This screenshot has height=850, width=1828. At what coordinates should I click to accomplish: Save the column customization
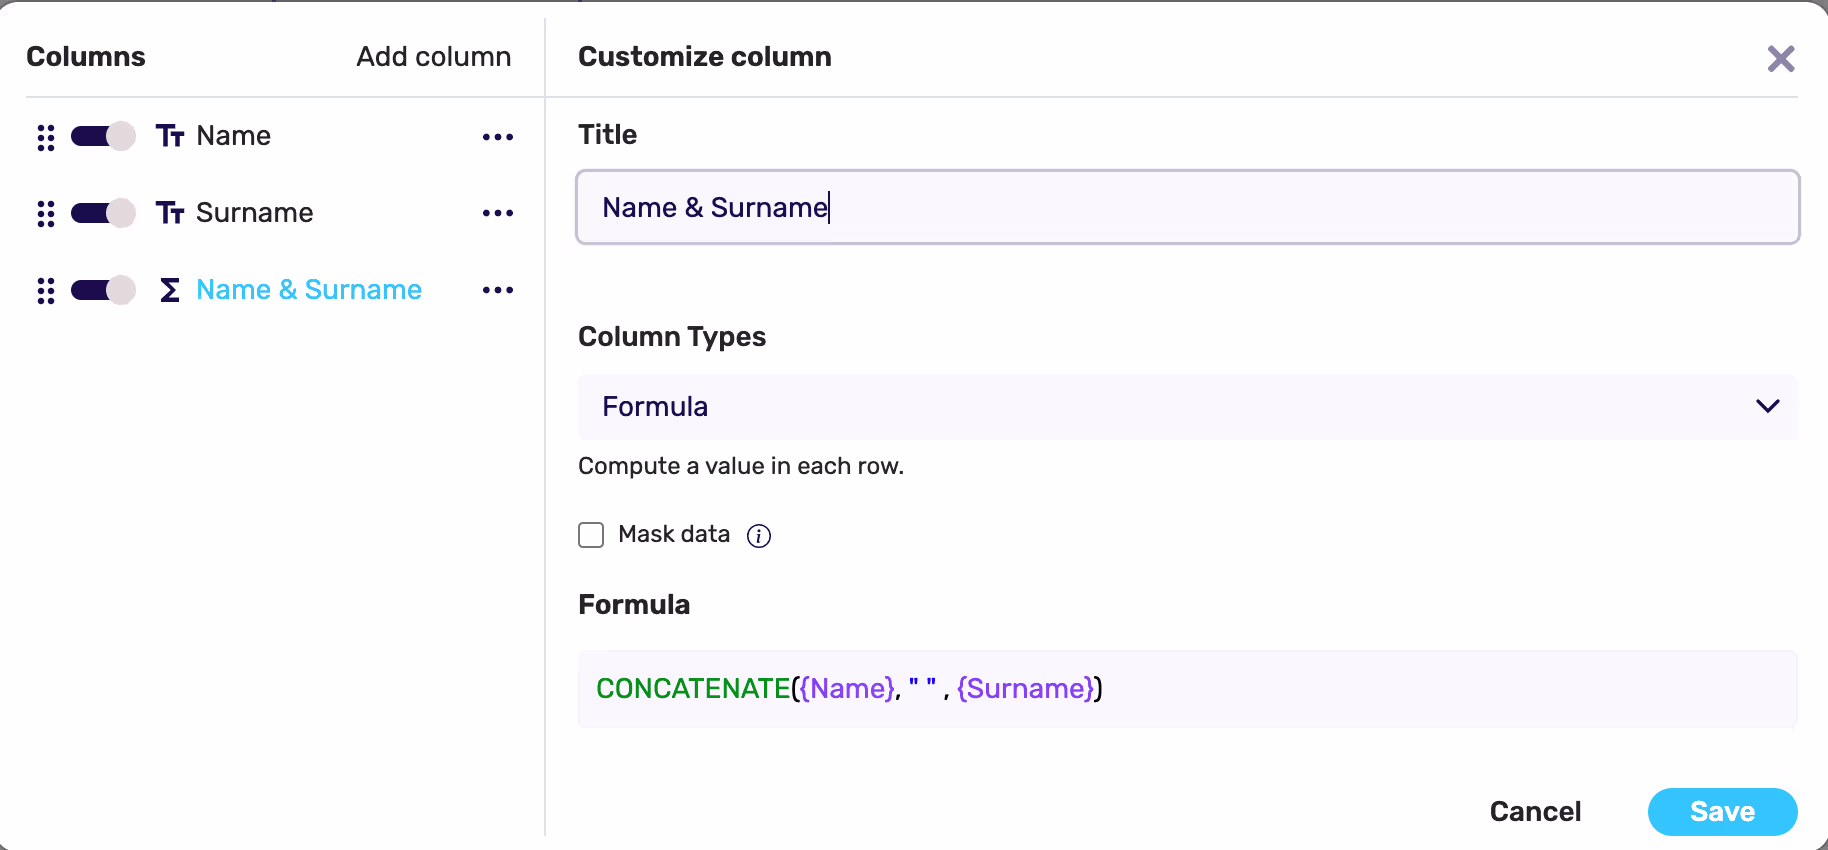[1722, 811]
